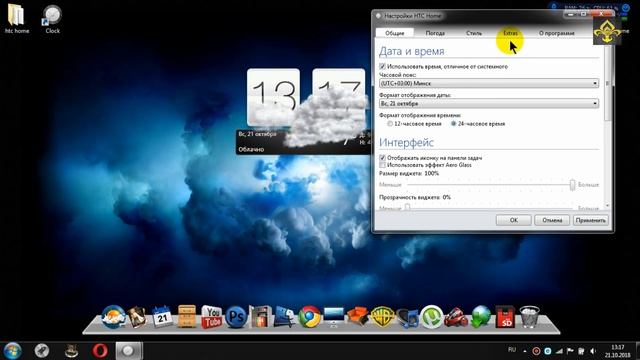Switch to the Extras tab
The height and width of the screenshot is (360, 640).
510,33
